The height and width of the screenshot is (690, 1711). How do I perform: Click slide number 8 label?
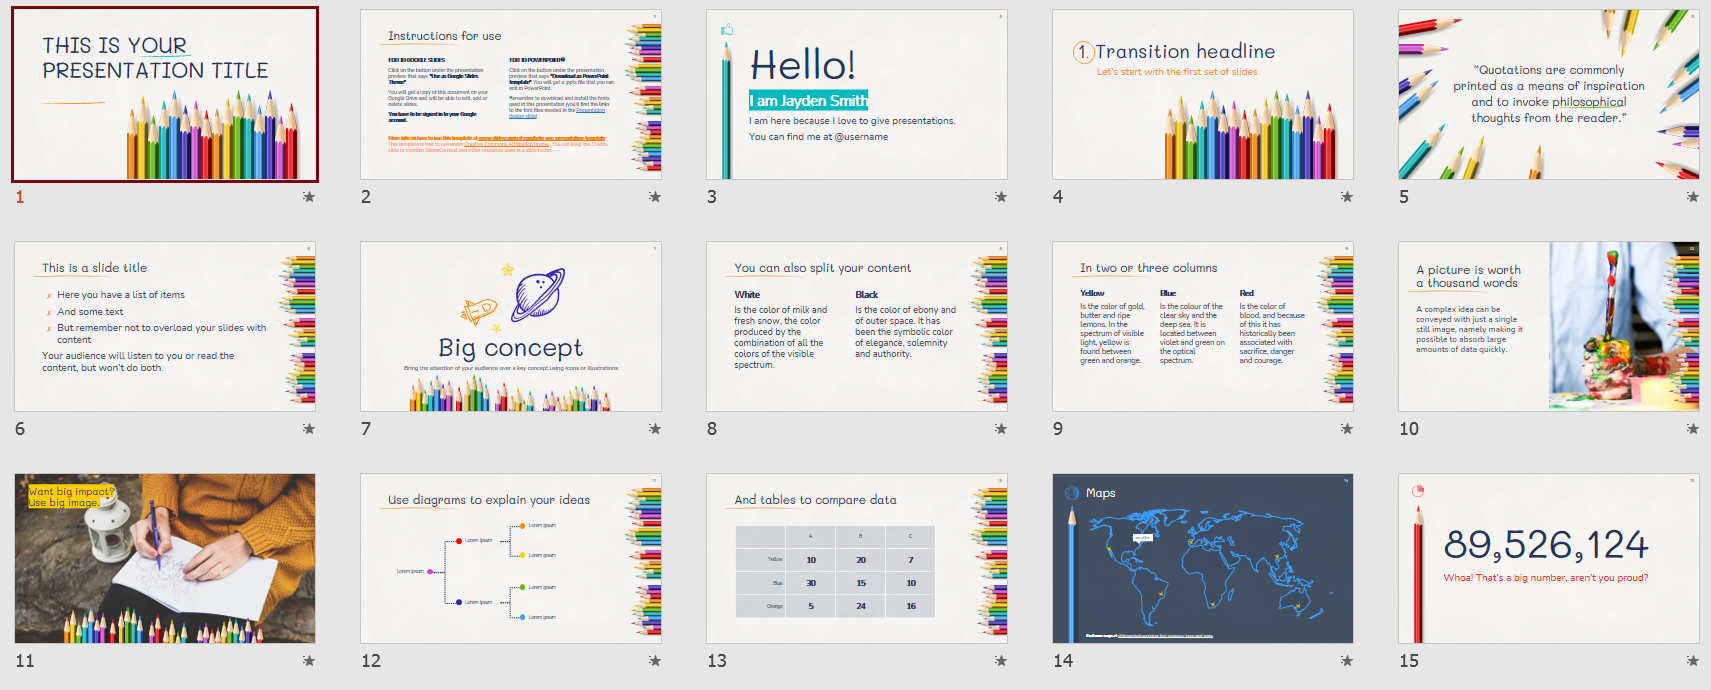click(712, 429)
